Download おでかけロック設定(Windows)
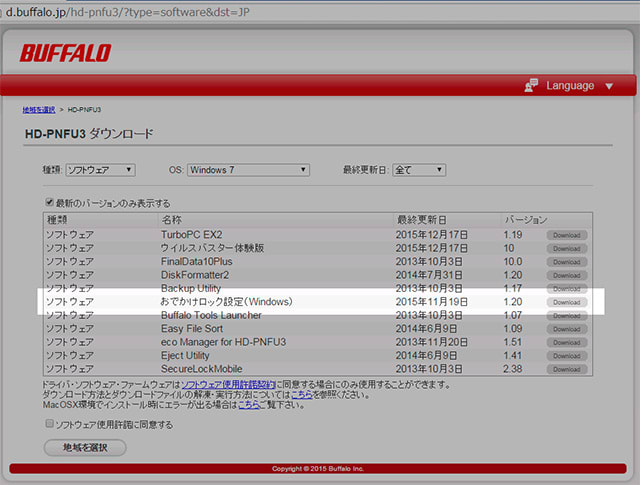 click(567, 302)
